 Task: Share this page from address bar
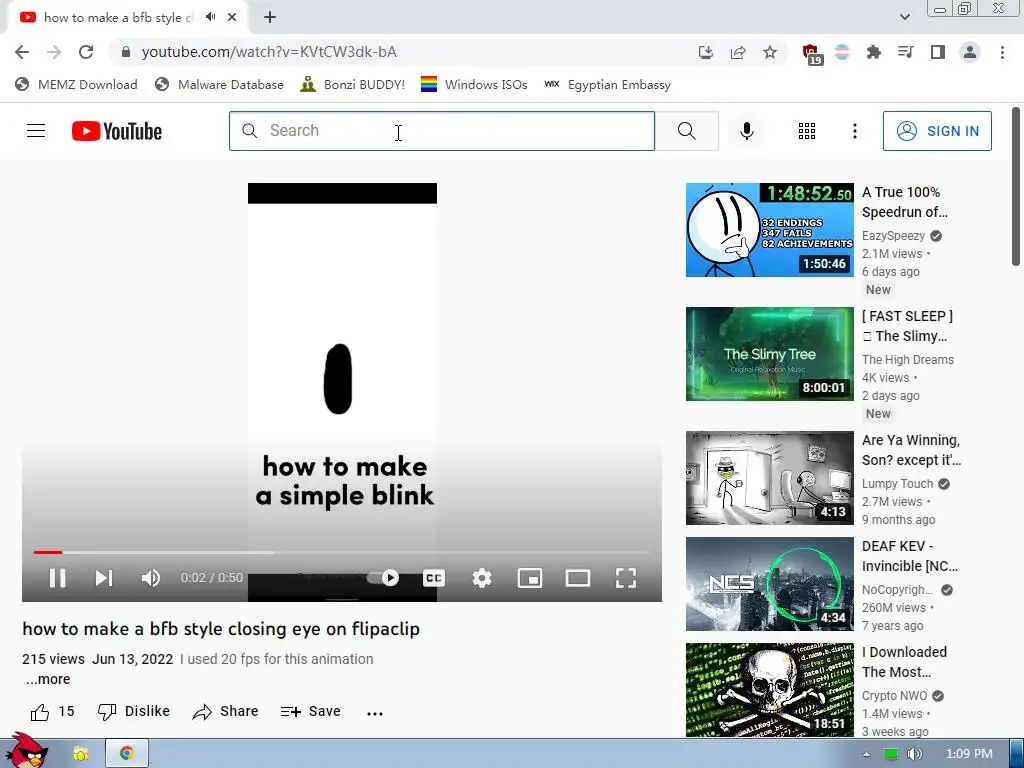coord(738,52)
